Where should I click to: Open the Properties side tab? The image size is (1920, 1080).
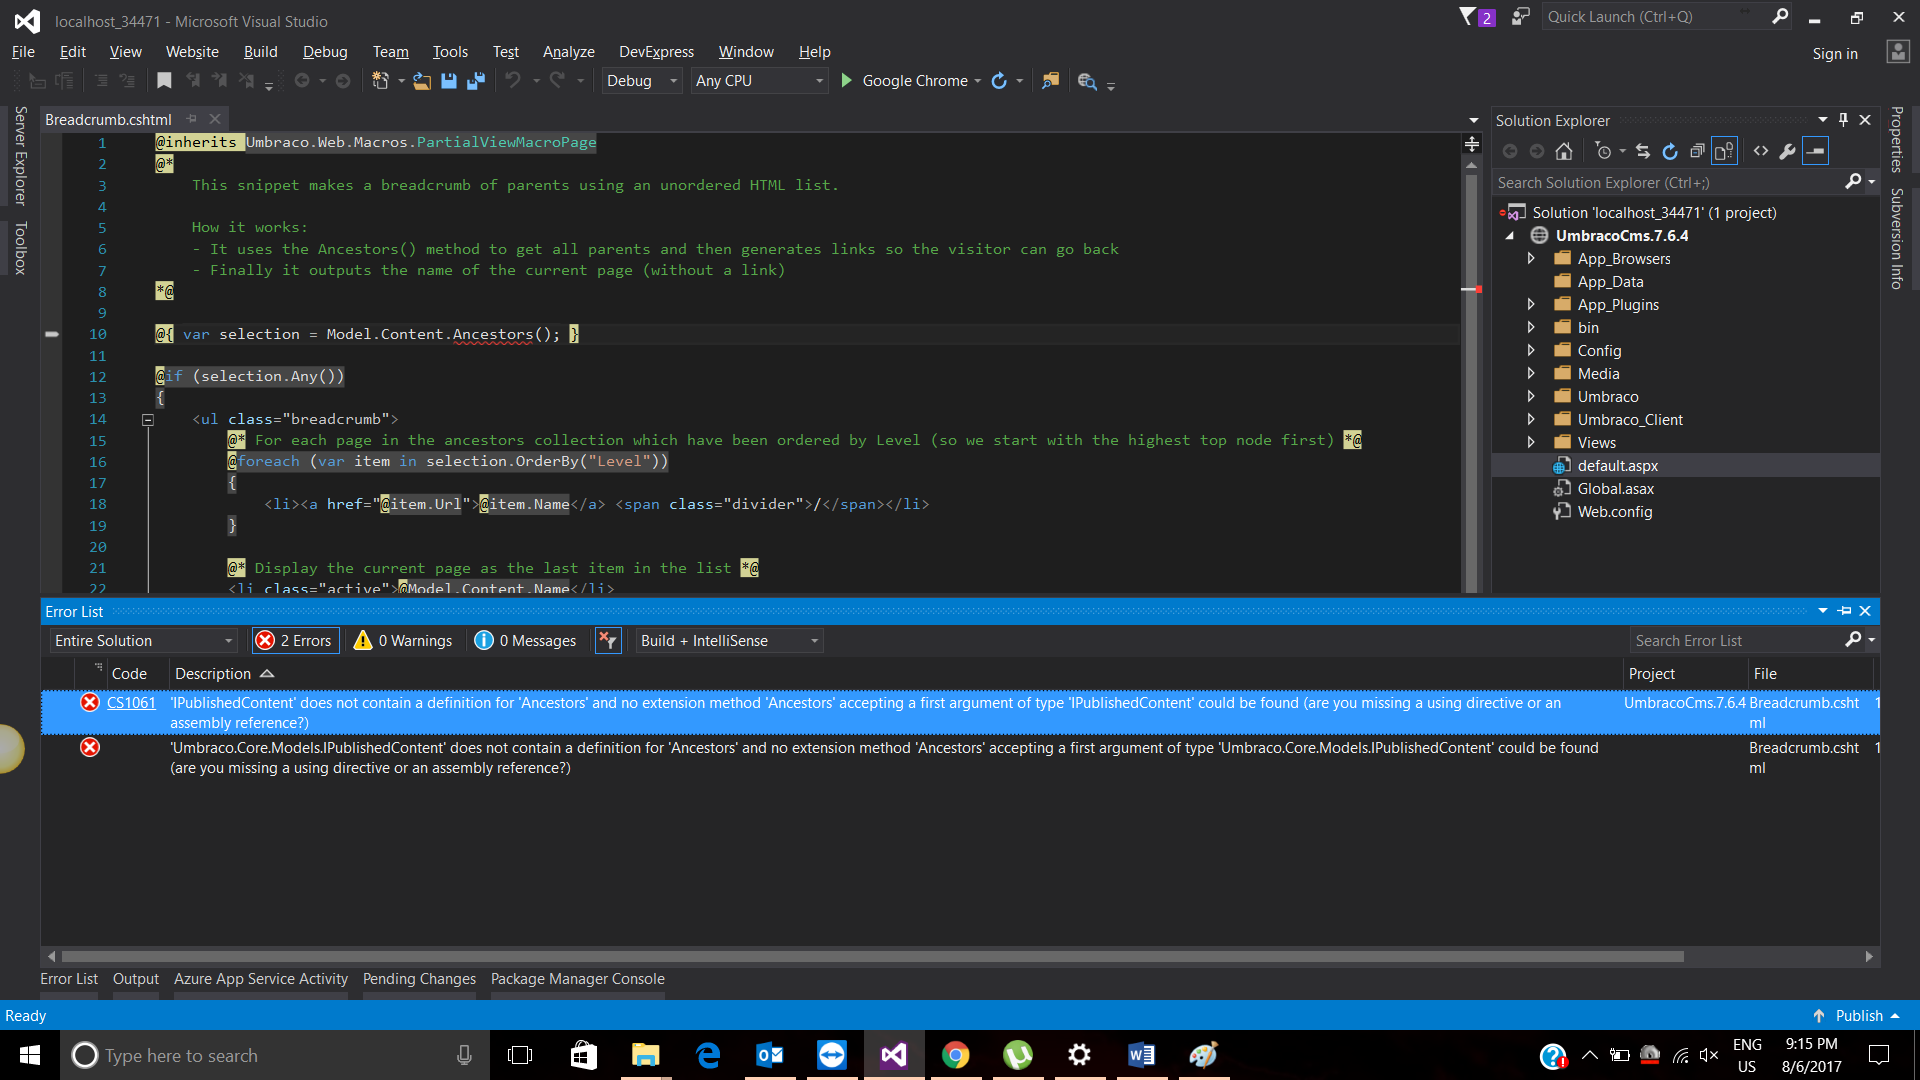click(x=1896, y=139)
